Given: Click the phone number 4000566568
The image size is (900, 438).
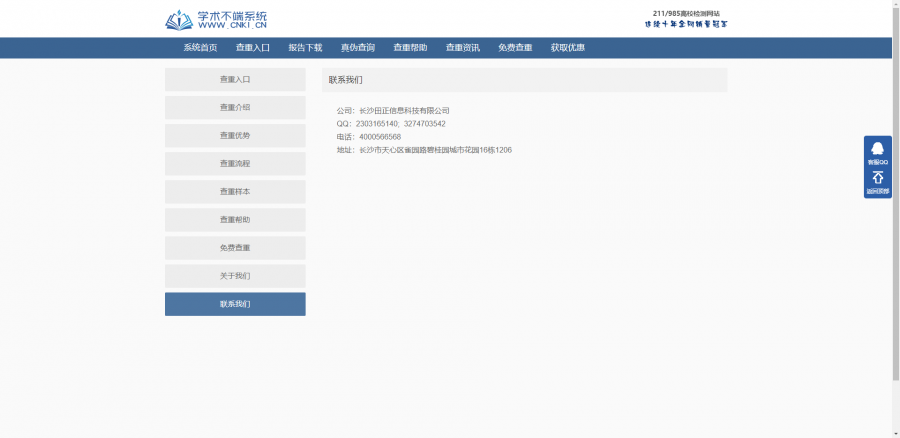Looking at the screenshot, I should pos(380,137).
